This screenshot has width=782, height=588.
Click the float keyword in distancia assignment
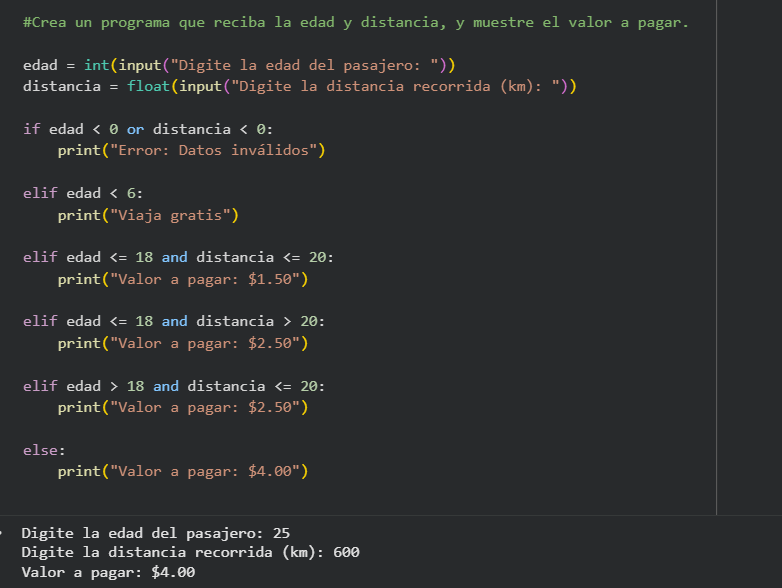pos(148,86)
